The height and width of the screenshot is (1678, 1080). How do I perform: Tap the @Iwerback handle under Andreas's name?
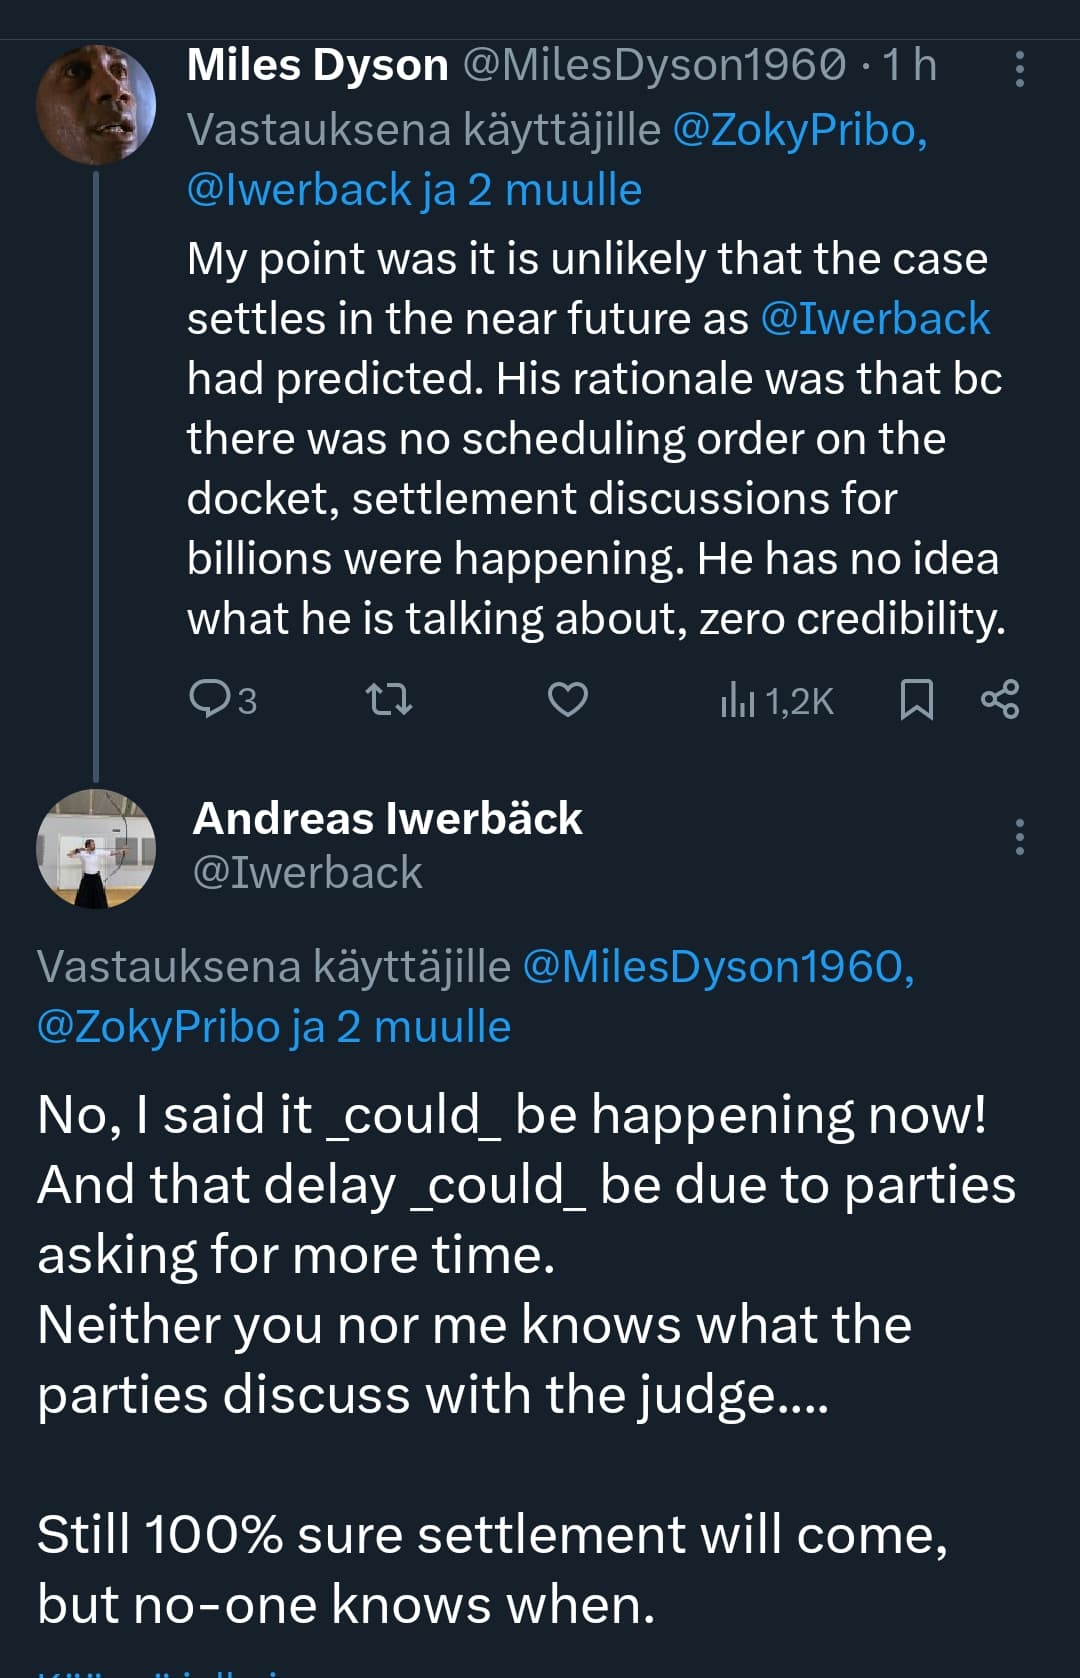pyautogui.click(x=307, y=872)
